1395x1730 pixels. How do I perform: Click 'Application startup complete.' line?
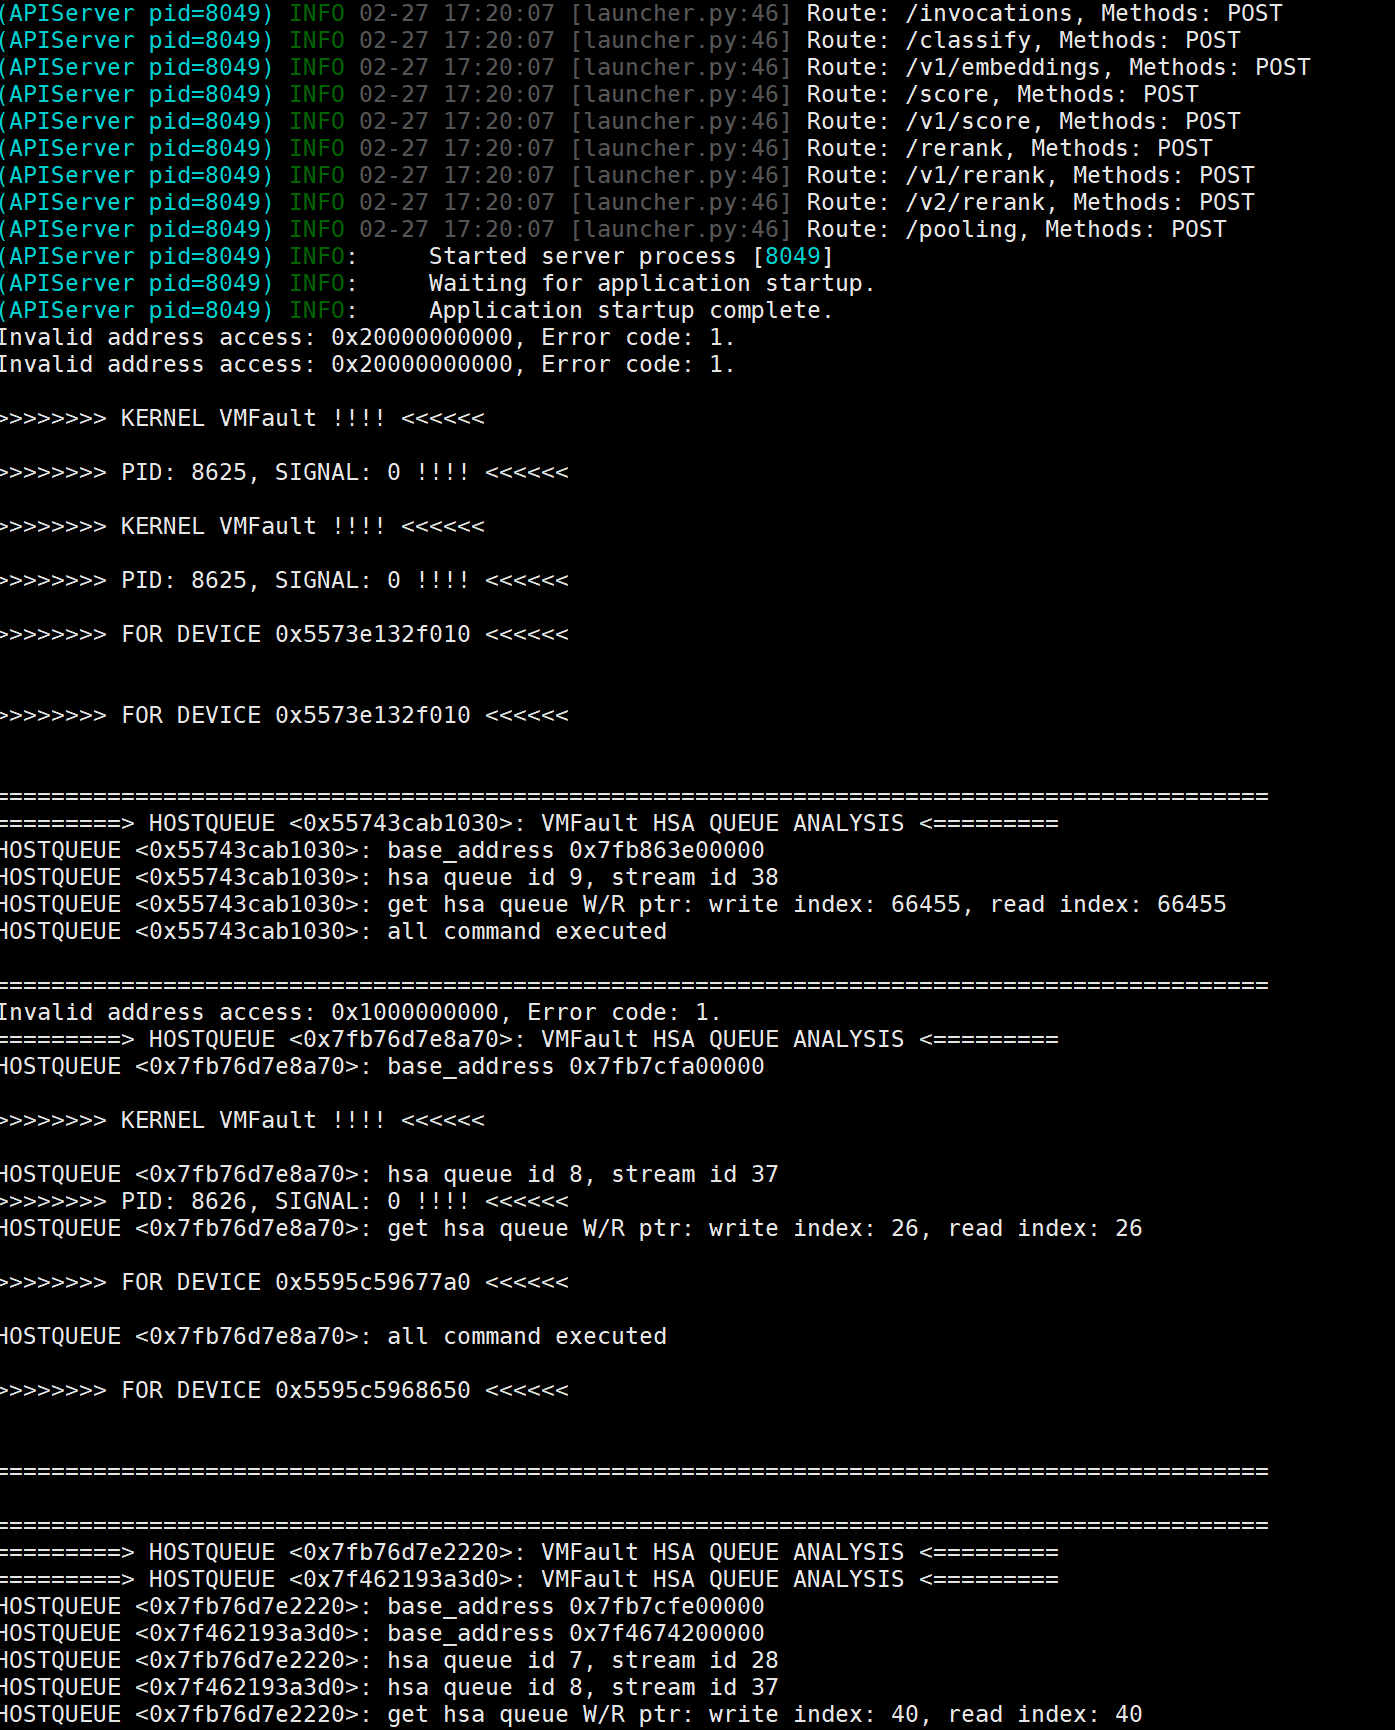click(416, 310)
